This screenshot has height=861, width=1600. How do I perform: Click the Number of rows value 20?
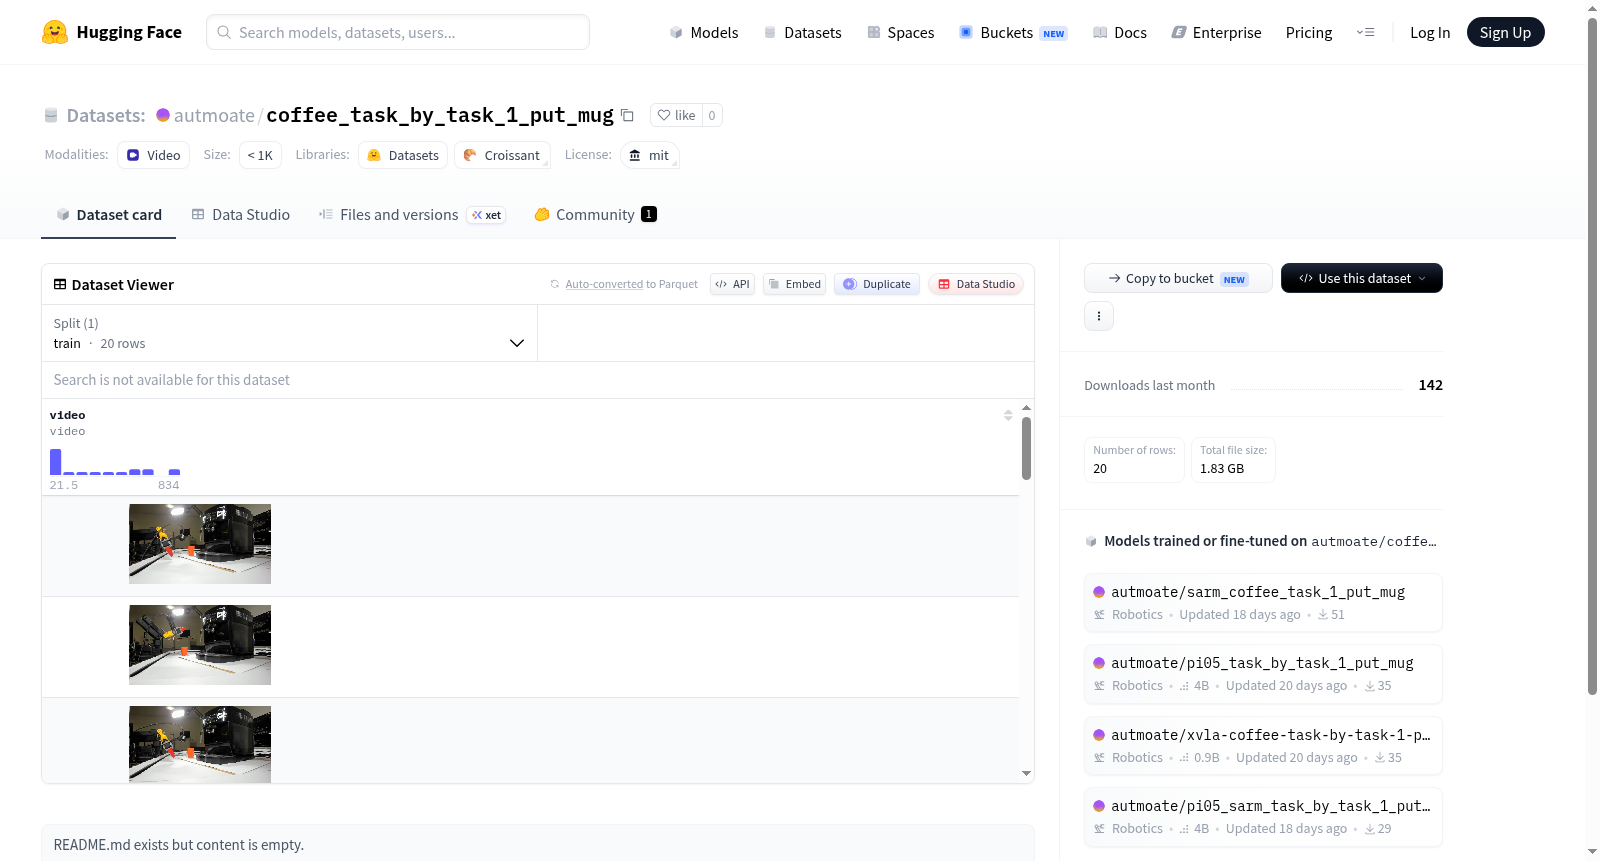pos(1134,460)
